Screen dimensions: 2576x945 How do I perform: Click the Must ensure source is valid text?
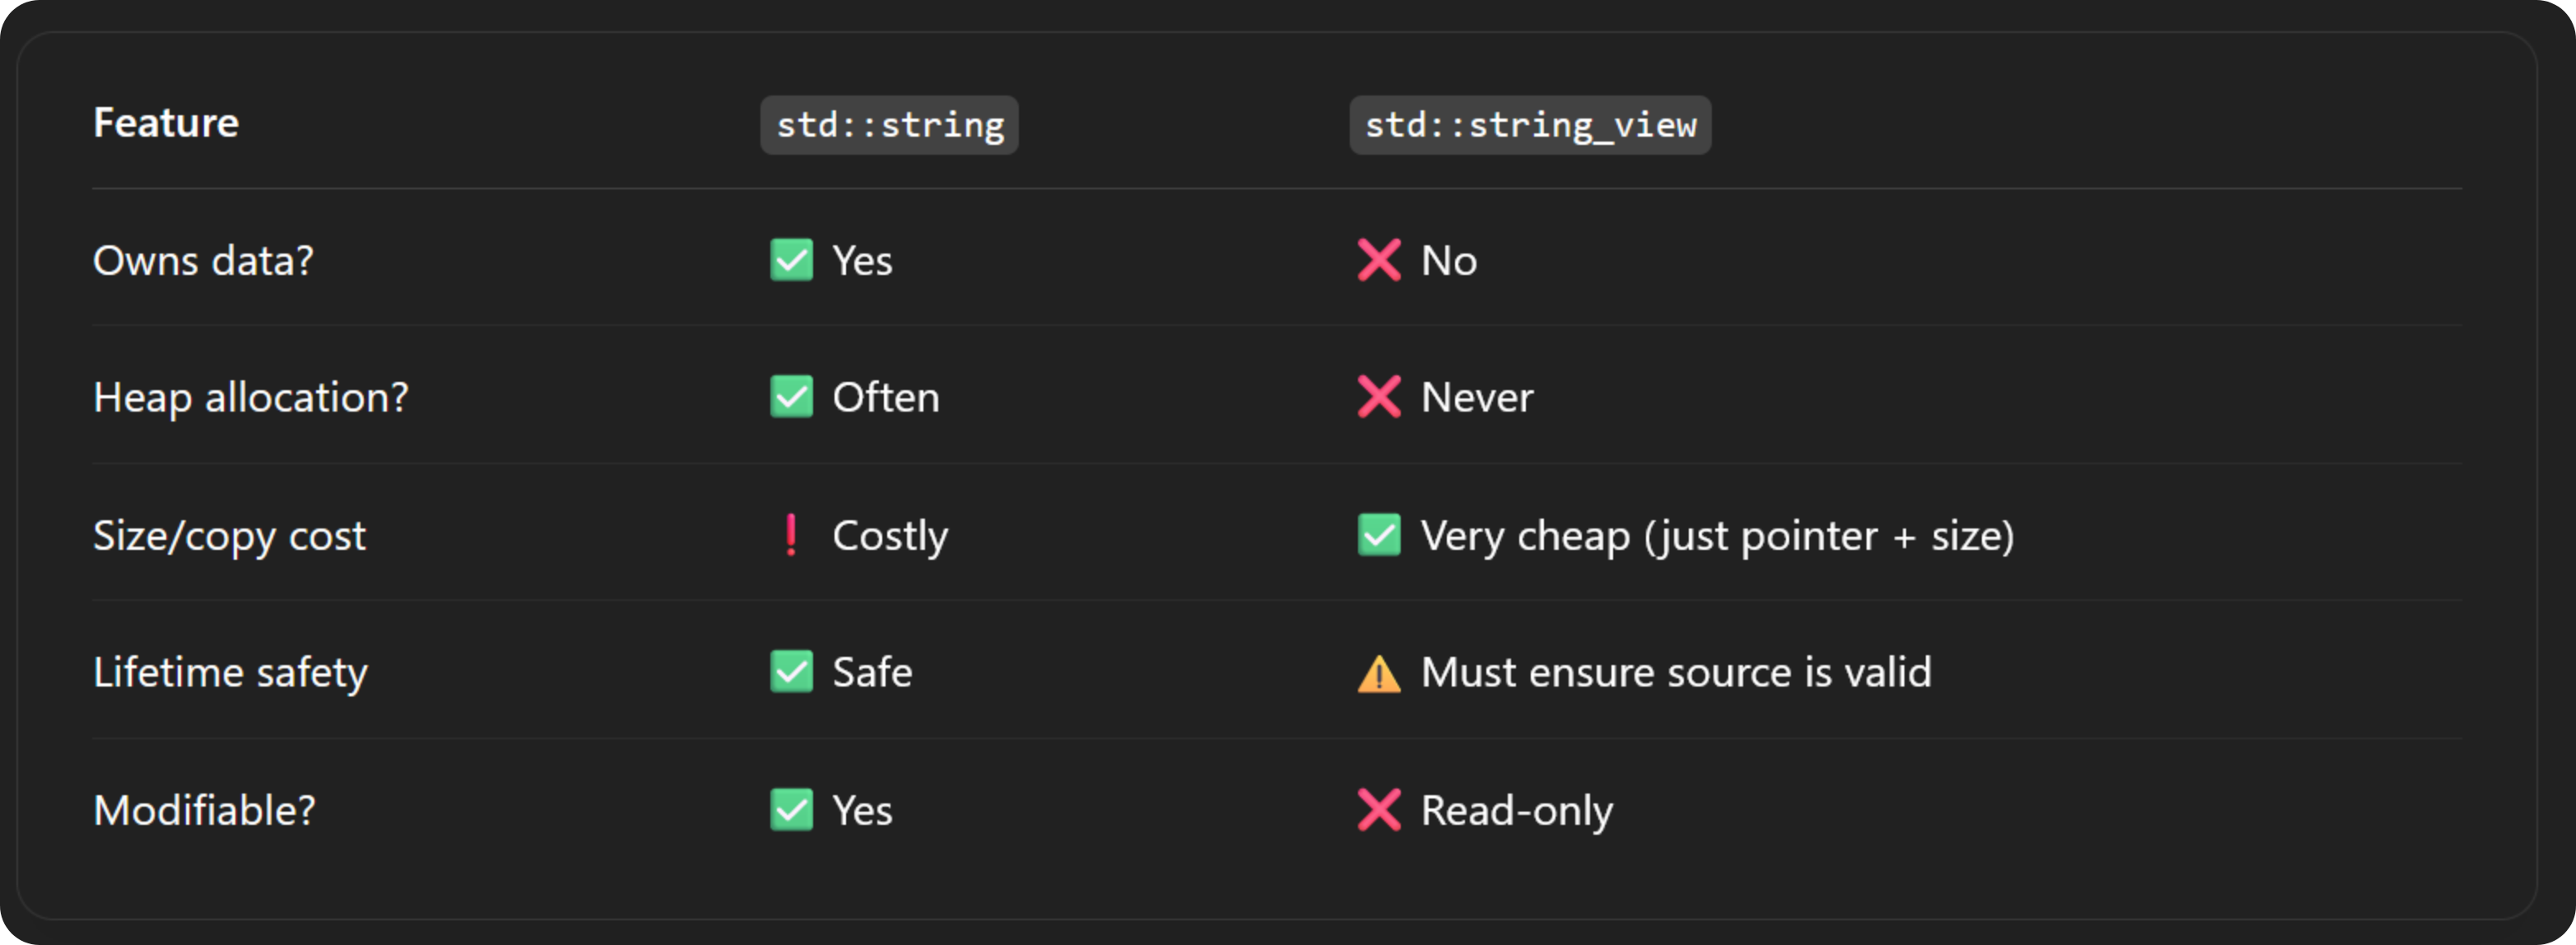point(1676,672)
